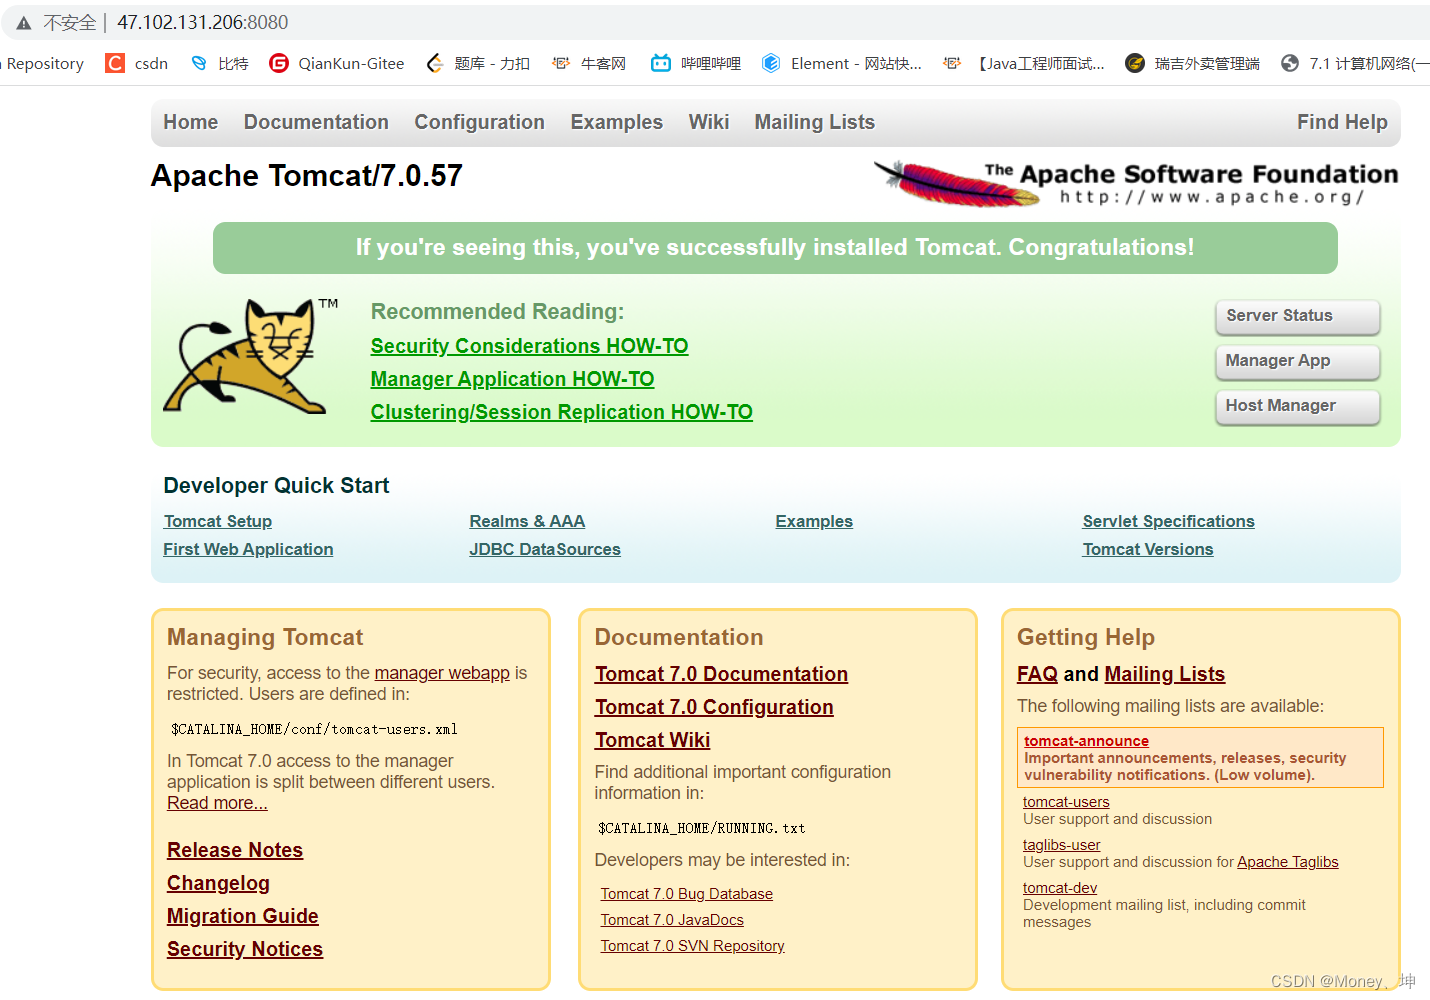1430x1000 pixels.
Task: Click the insecure site warning icon
Action: click(24, 23)
